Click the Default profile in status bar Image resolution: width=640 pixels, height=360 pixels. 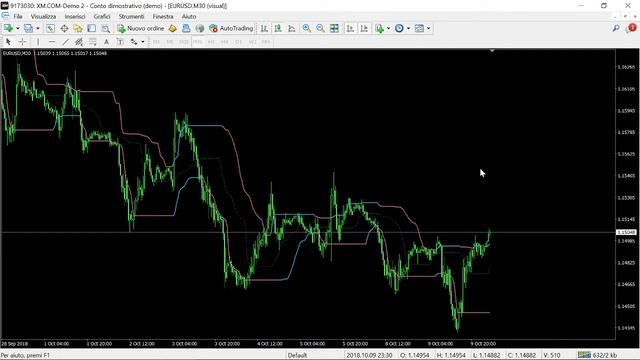(x=297, y=355)
